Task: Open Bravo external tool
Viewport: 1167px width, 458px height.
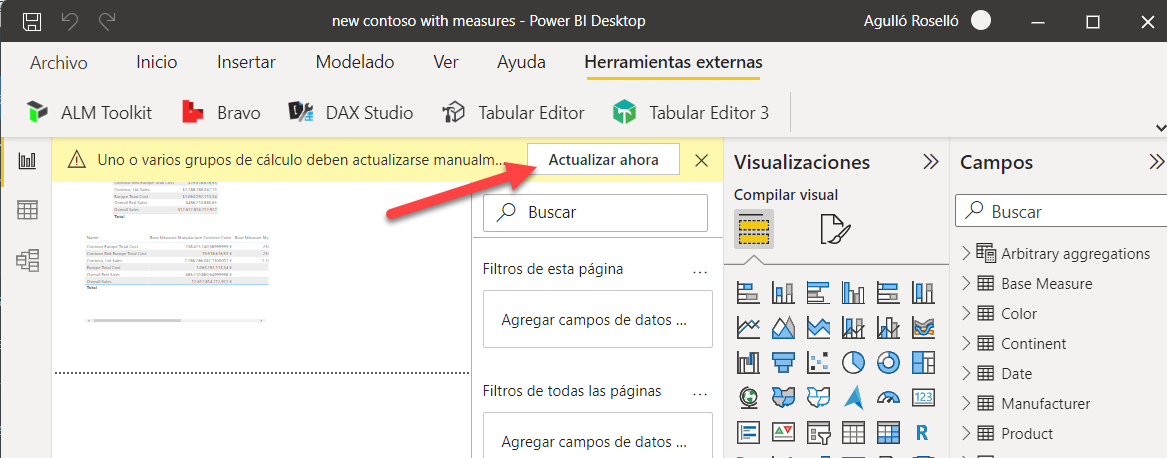Action: point(222,112)
